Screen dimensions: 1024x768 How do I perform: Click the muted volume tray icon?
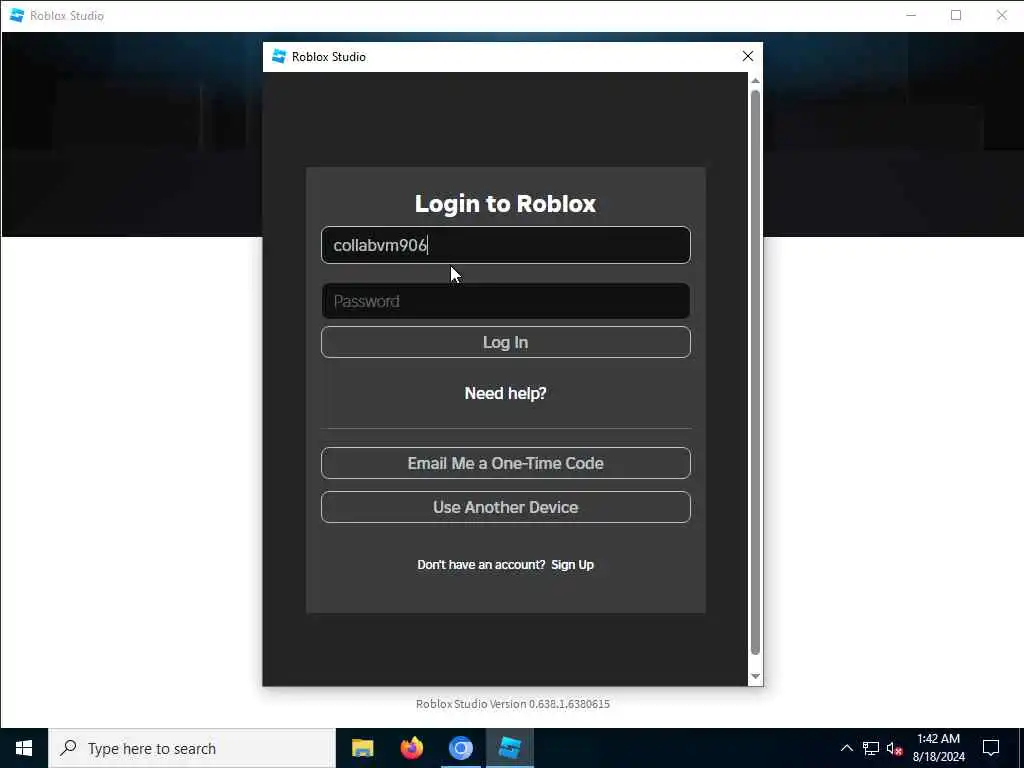click(894, 748)
